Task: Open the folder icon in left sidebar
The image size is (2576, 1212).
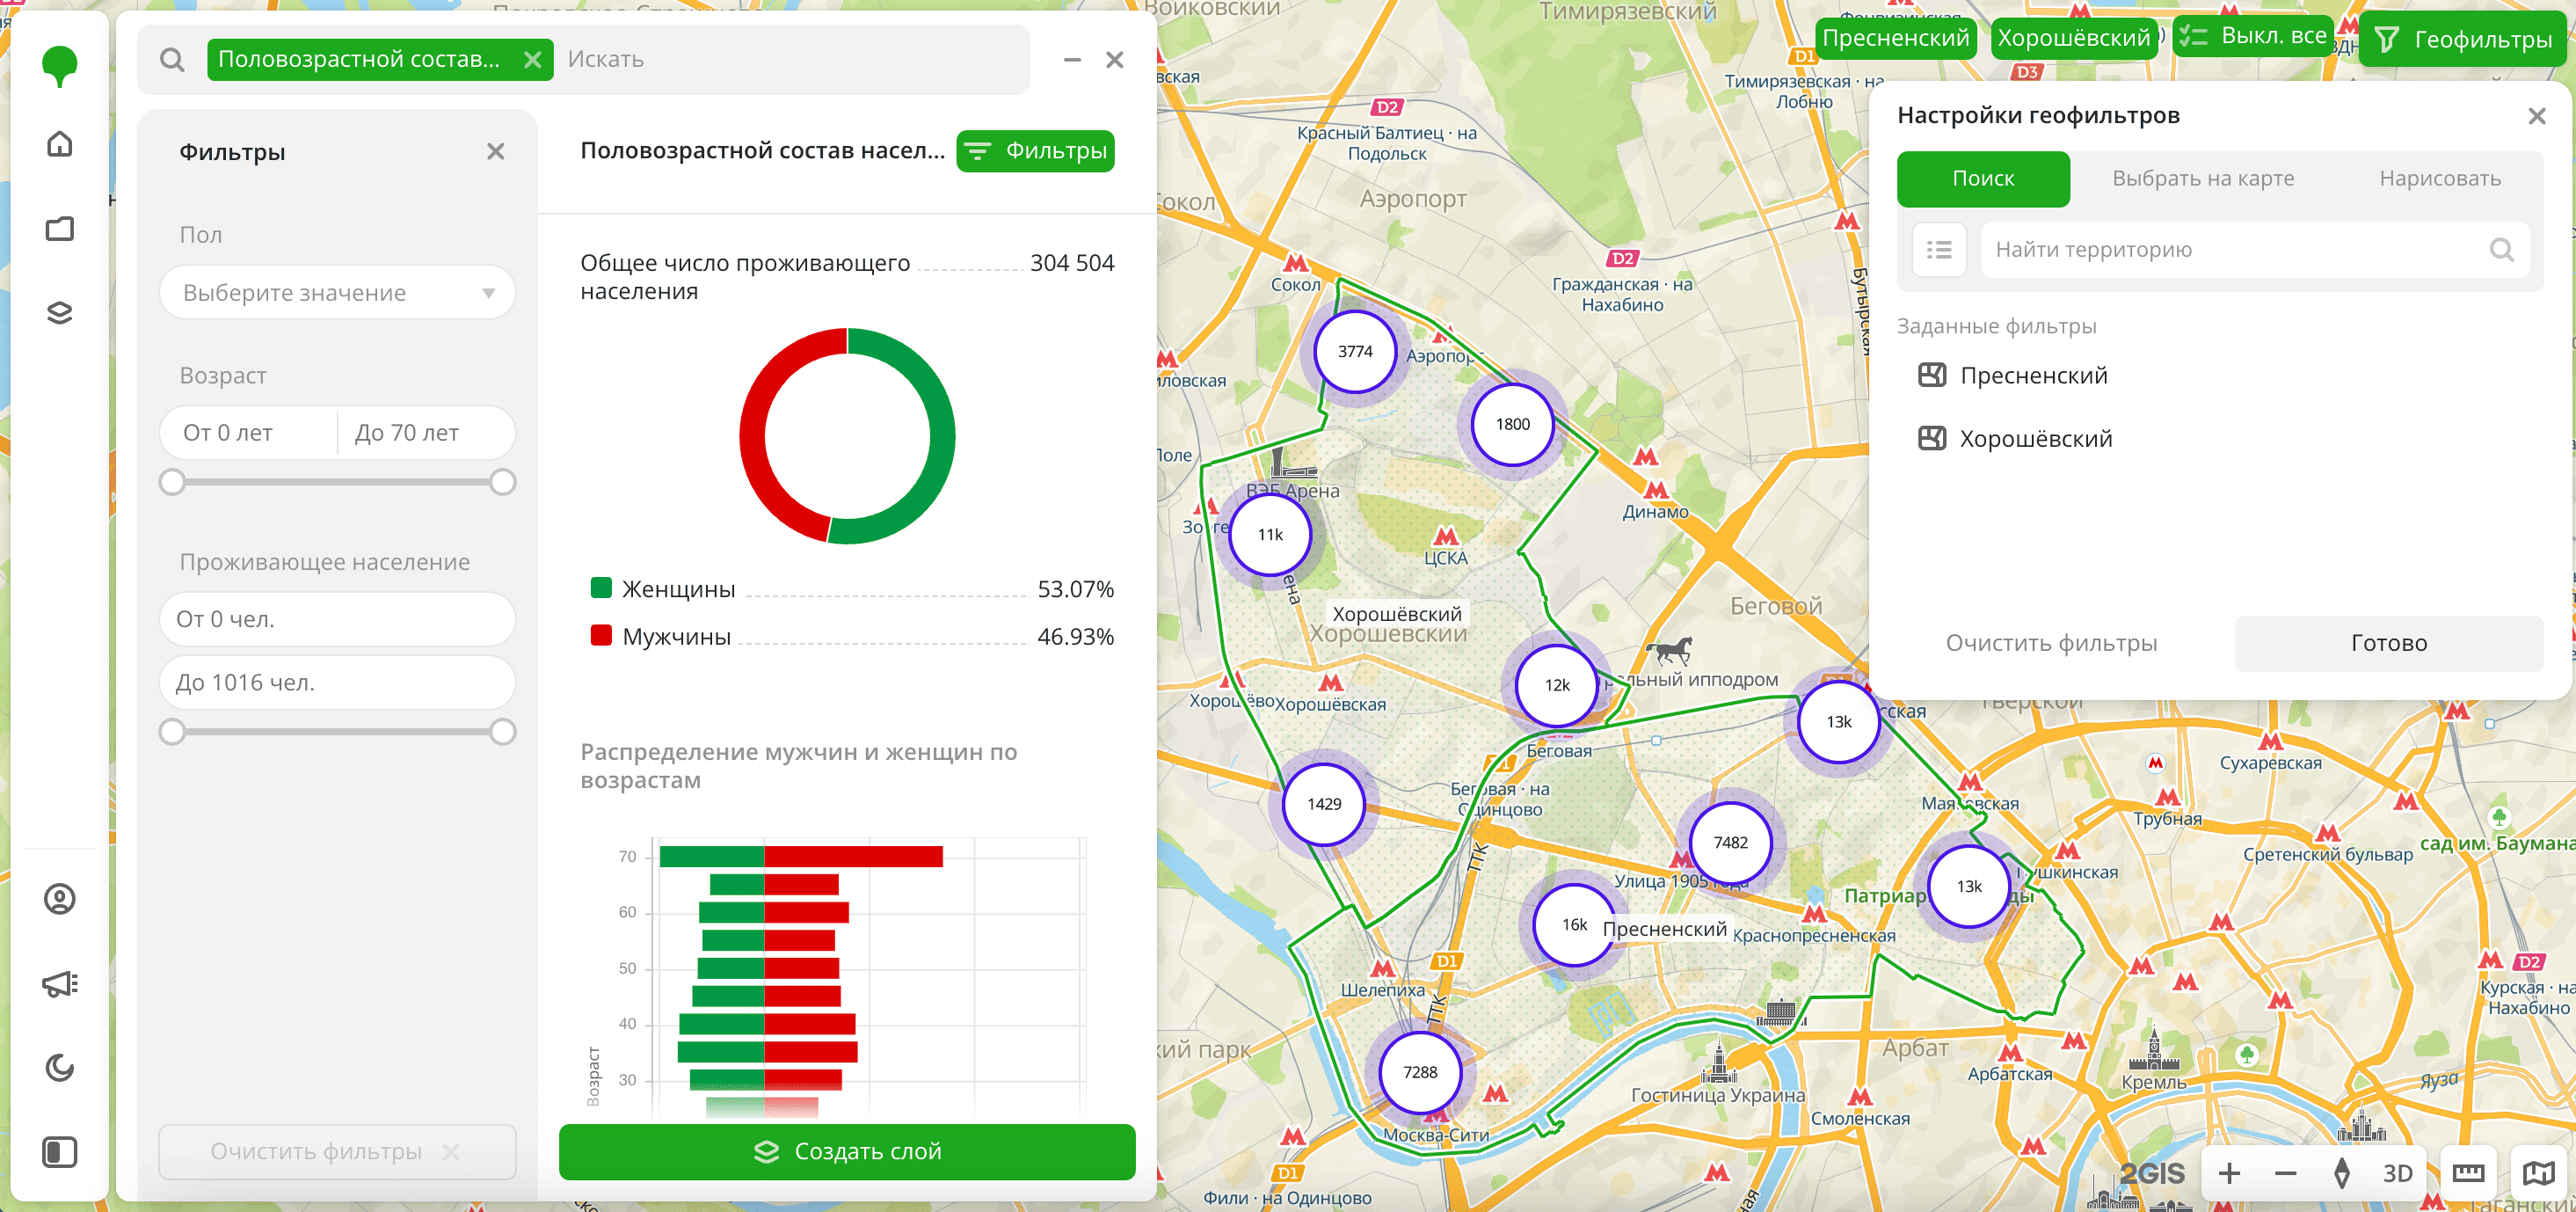Action: coord(60,229)
